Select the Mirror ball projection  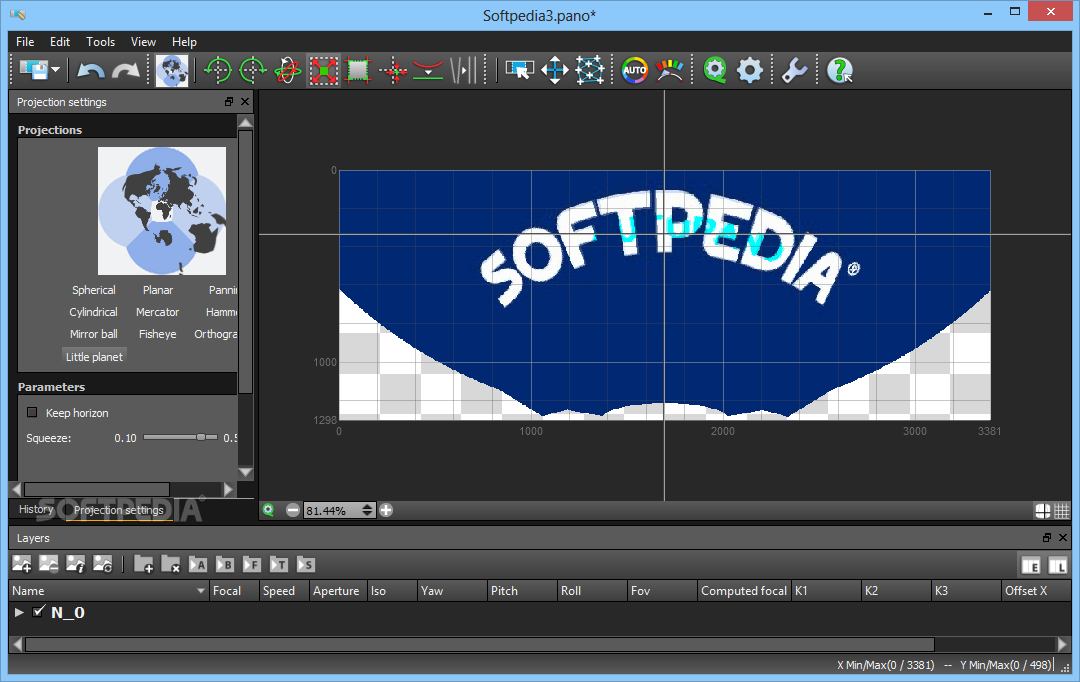point(94,334)
